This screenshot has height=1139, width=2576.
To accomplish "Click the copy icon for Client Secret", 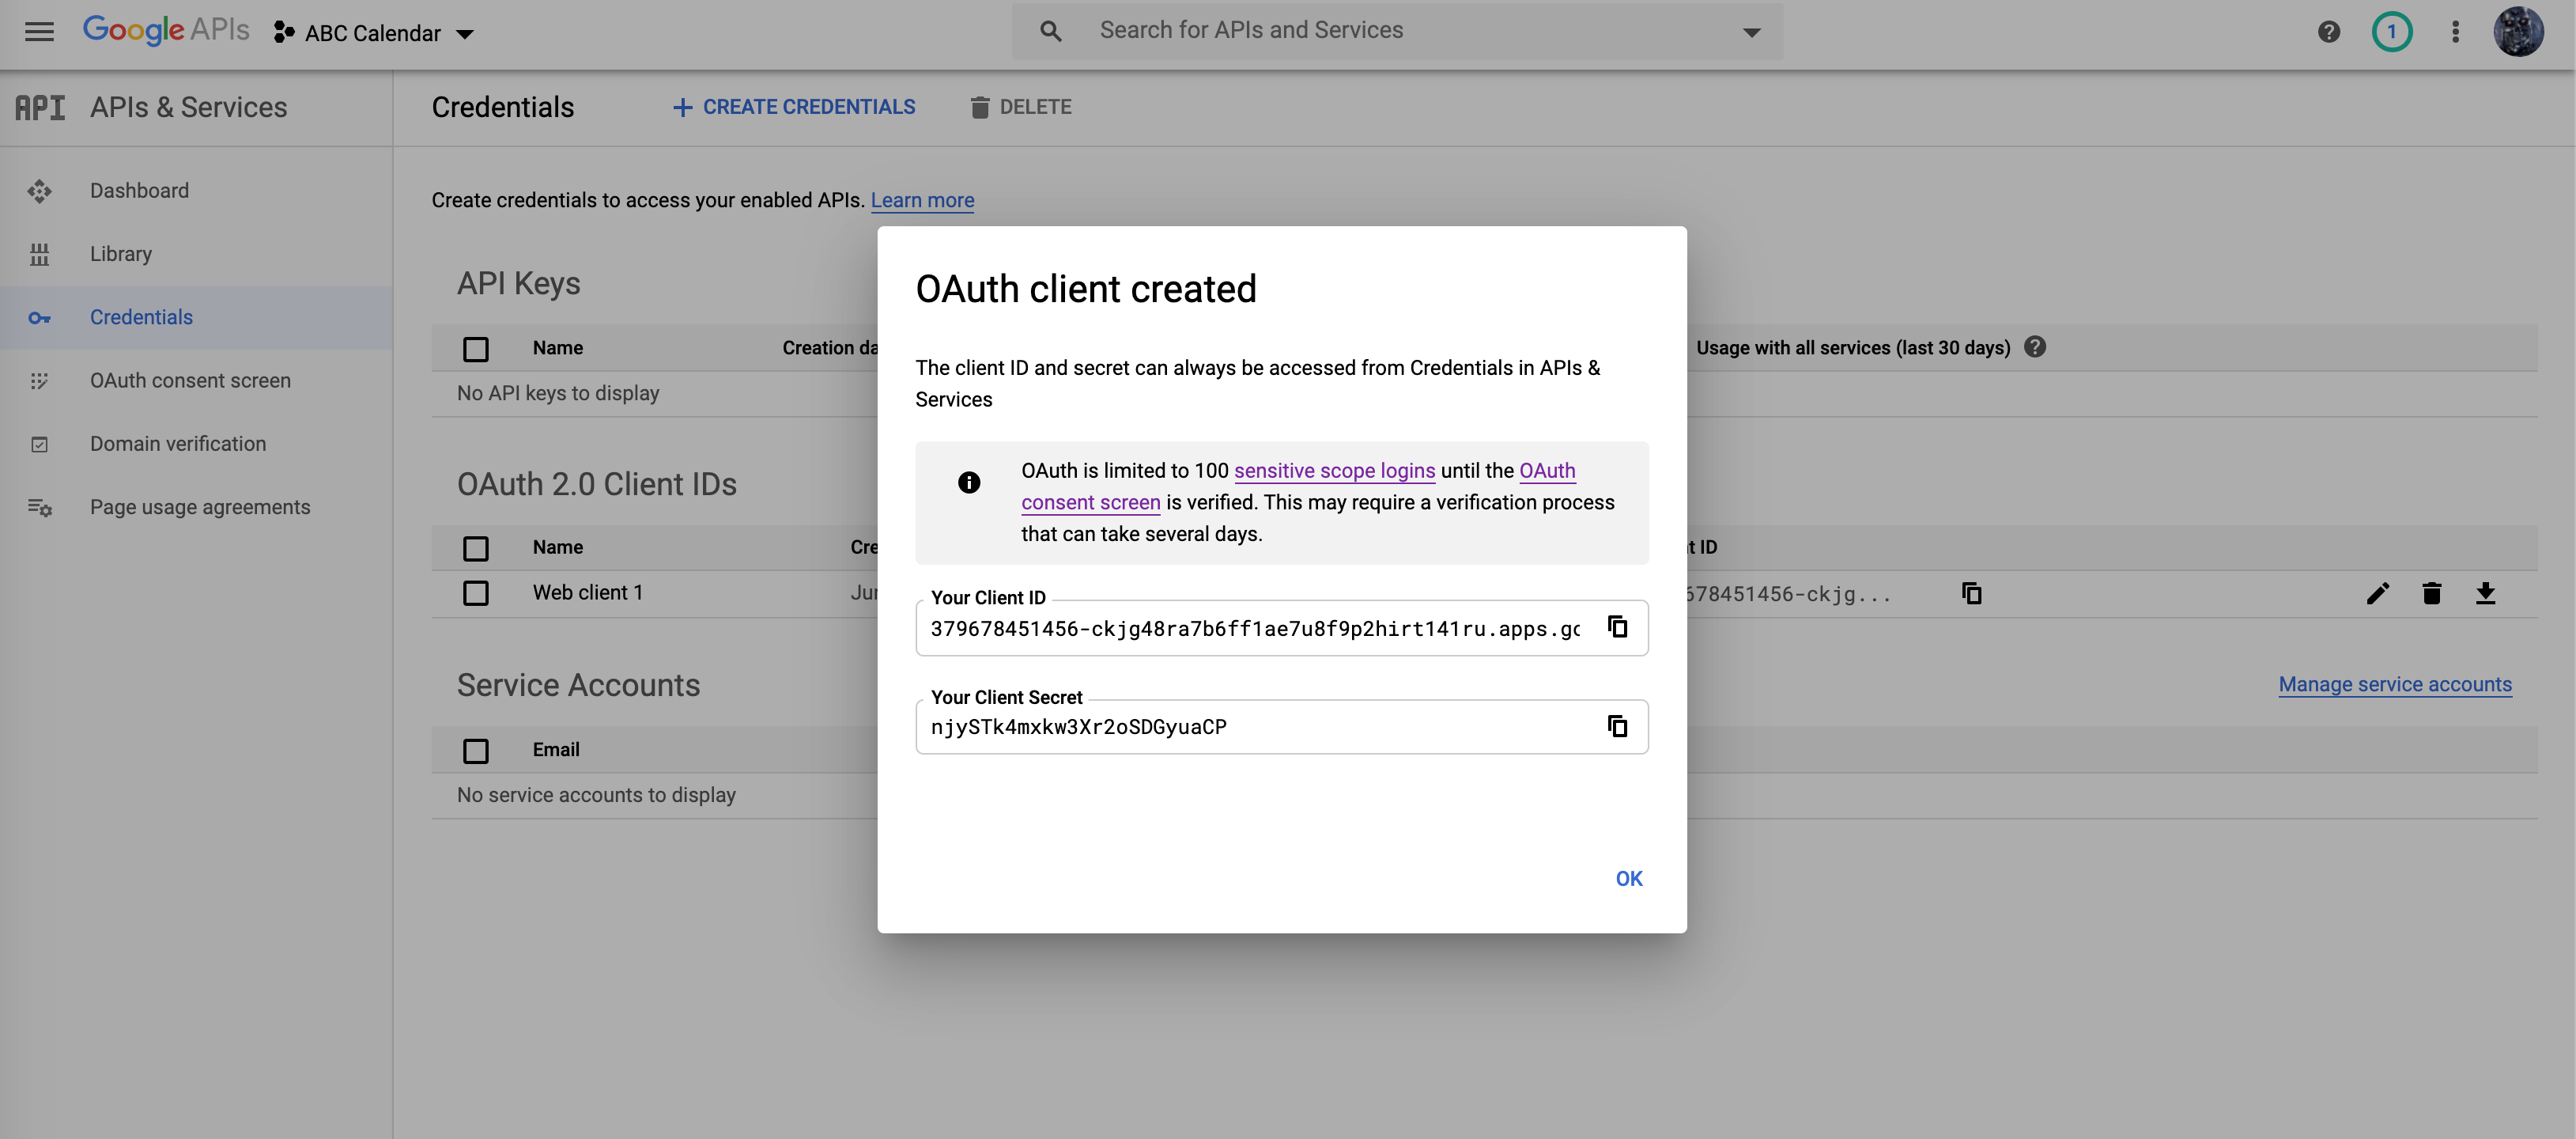I will pyautogui.click(x=1617, y=725).
